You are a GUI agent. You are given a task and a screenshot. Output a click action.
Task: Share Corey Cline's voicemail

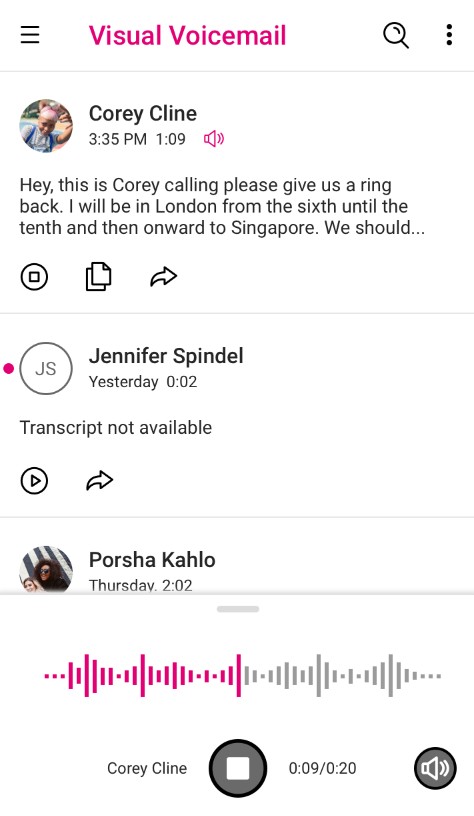click(163, 276)
